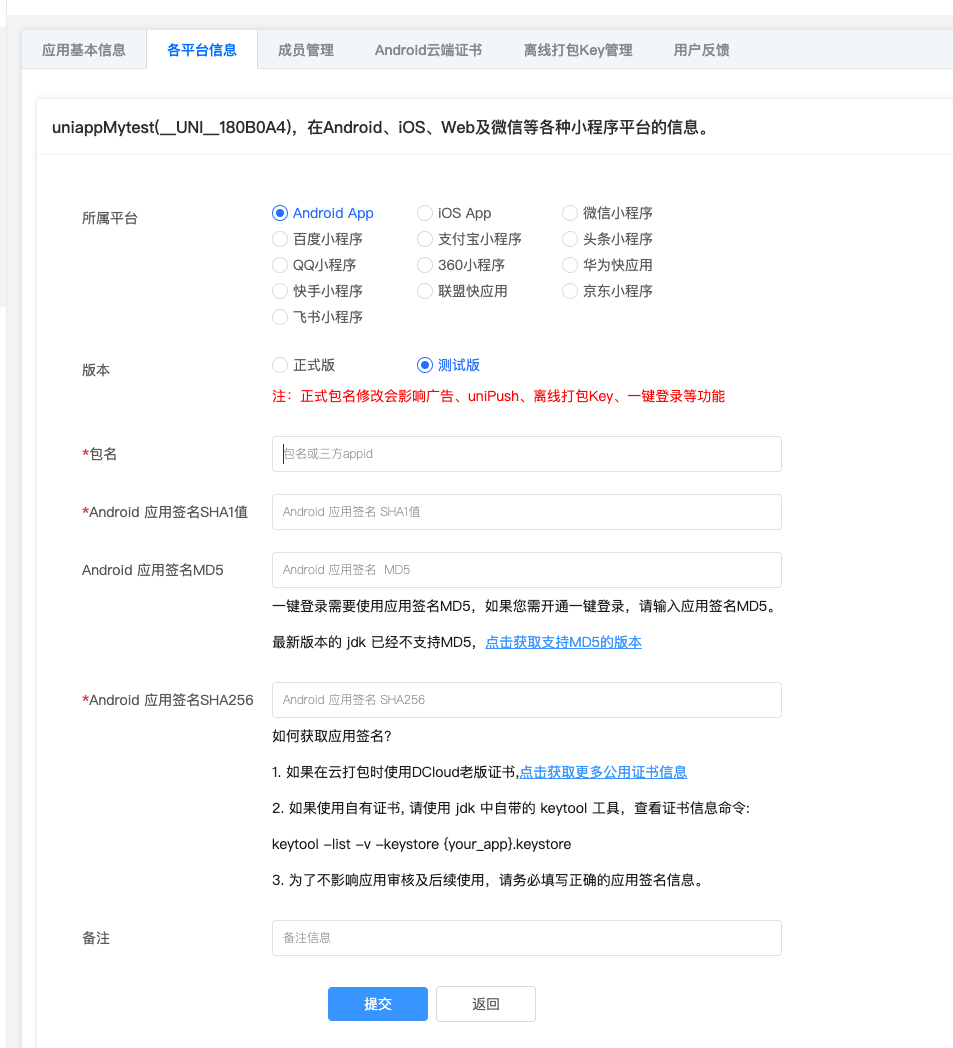Image resolution: width=953 pixels, height=1048 pixels.
Task: Click the 备注信息 input field
Action: tap(527, 938)
